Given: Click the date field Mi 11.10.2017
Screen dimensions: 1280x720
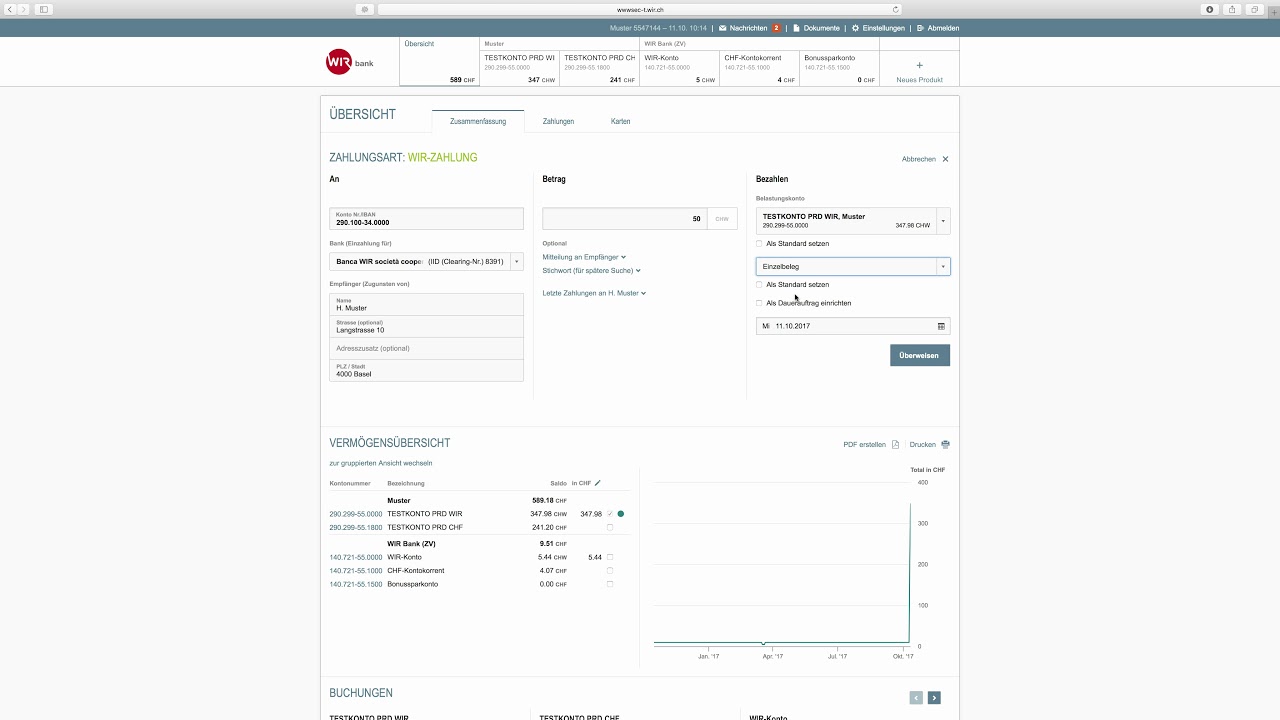Looking at the screenshot, I should pos(853,326).
